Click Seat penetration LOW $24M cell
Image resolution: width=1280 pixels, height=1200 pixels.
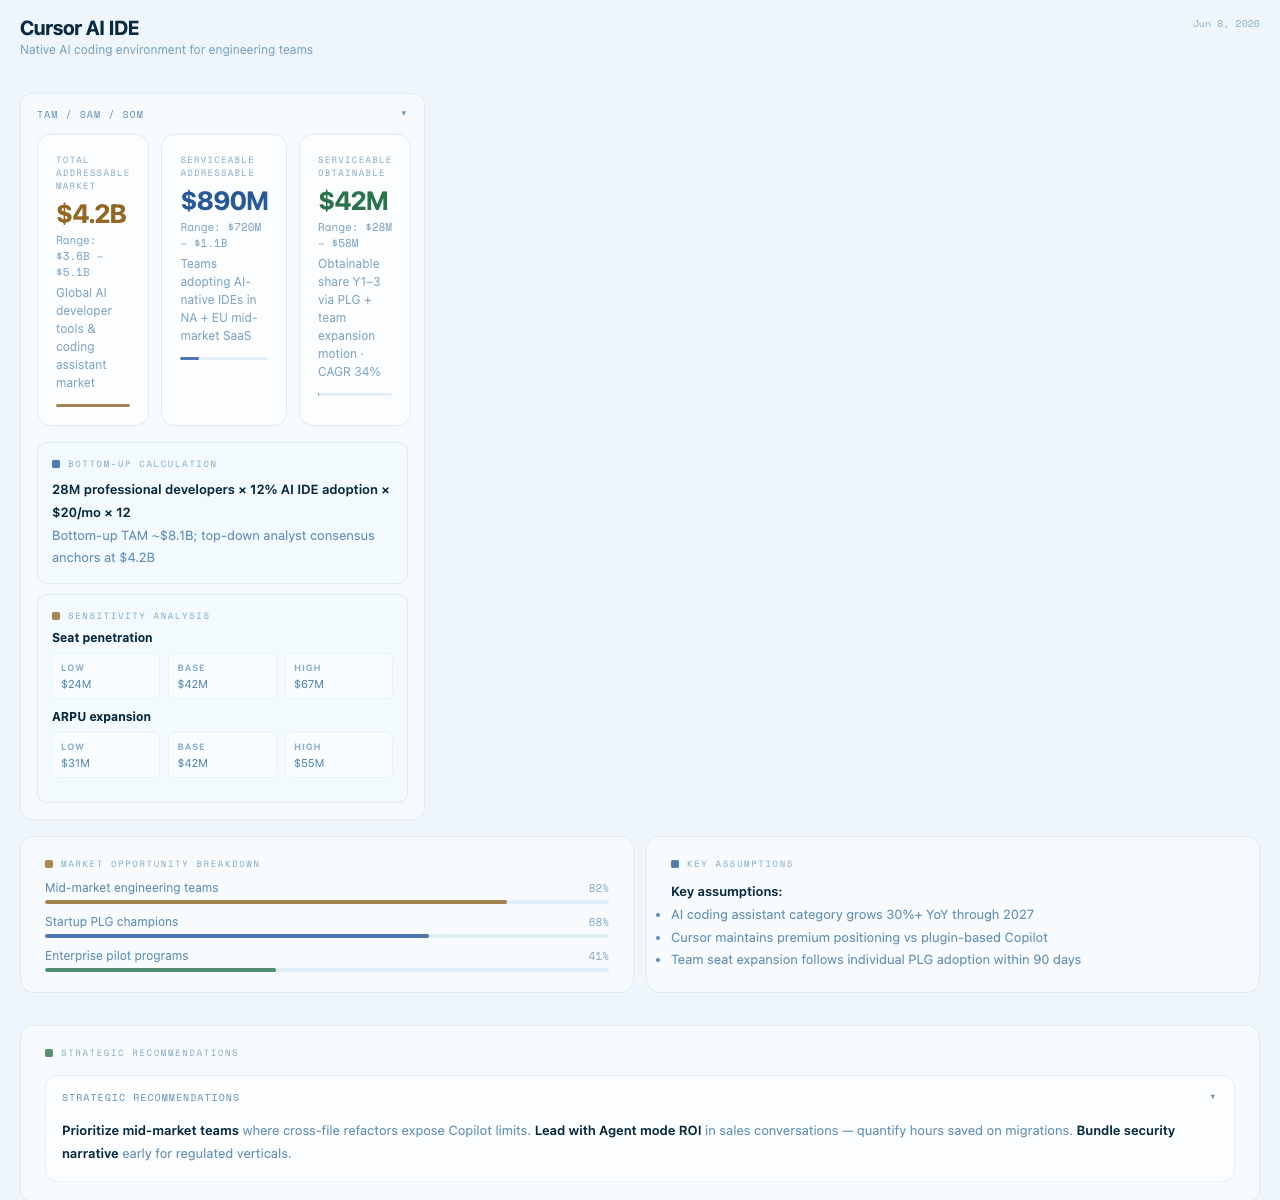point(106,676)
